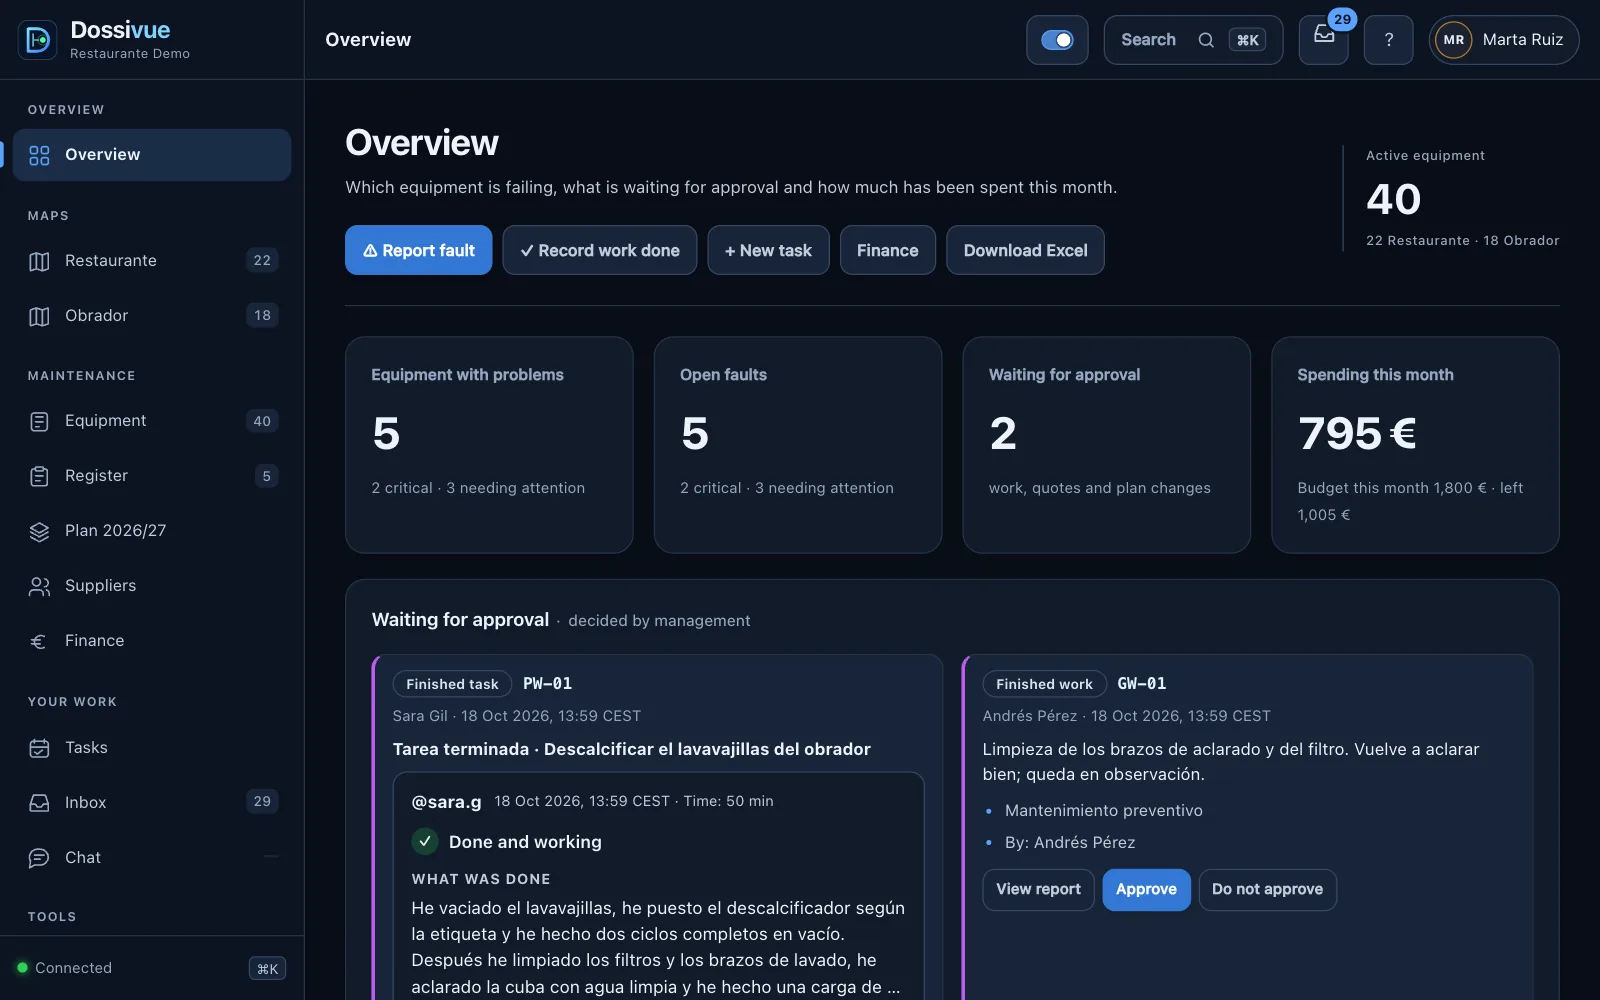
Task: Open the Obrador map icon
Action: (x=39, y=316)
